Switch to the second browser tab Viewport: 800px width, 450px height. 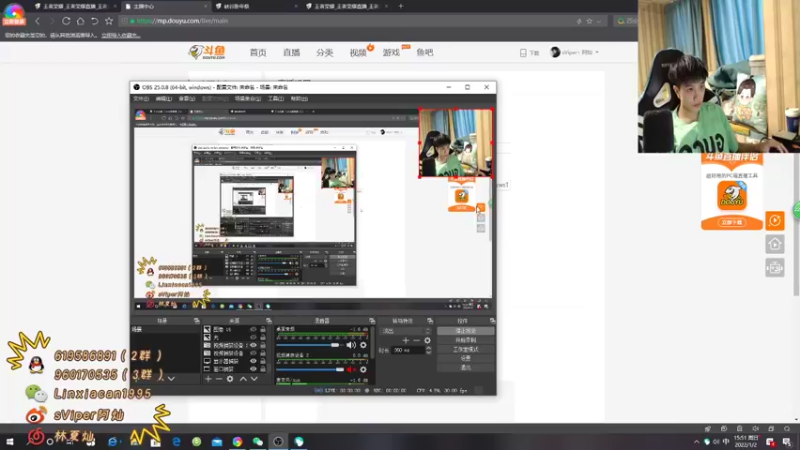166,7
